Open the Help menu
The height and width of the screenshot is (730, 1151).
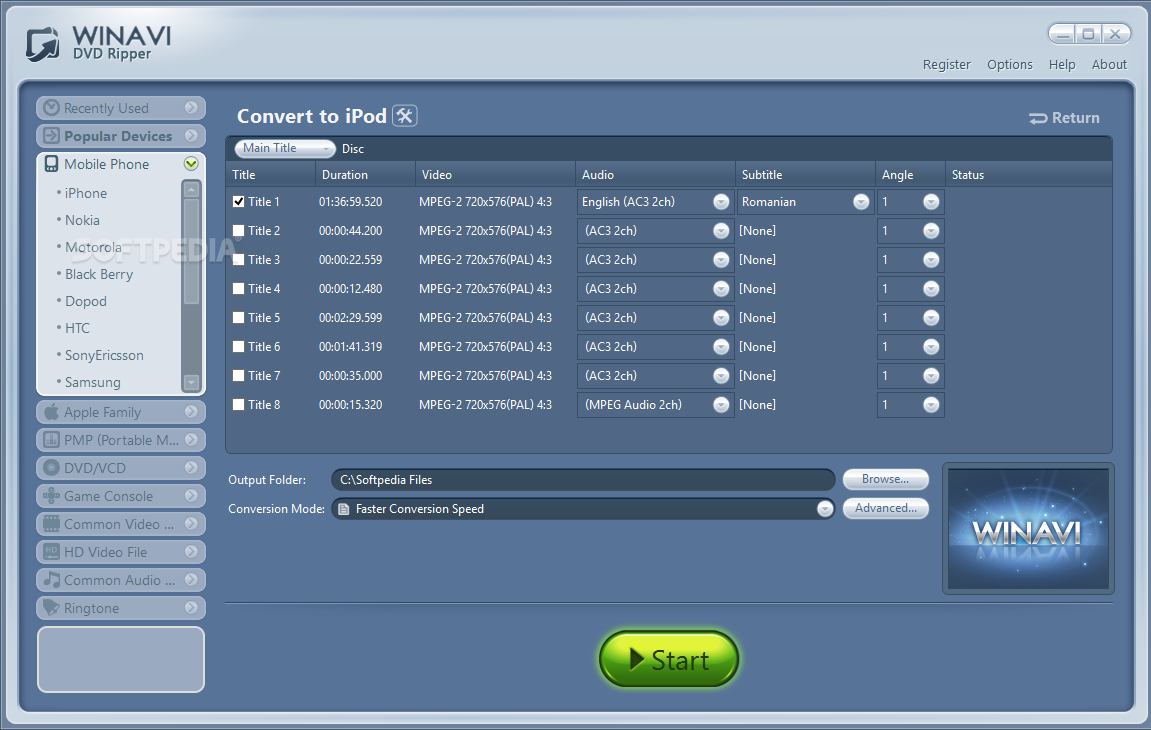[1061, 65]
